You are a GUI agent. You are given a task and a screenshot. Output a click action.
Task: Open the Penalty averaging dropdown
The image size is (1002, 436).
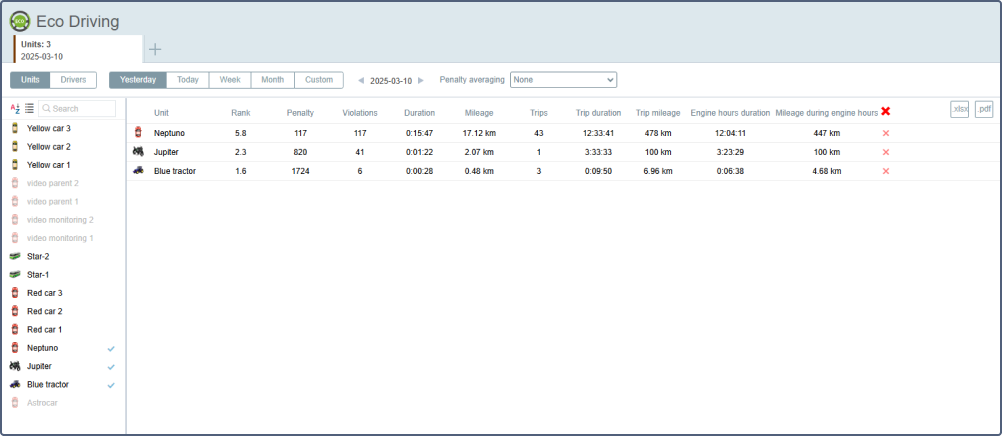click(563, 80)
